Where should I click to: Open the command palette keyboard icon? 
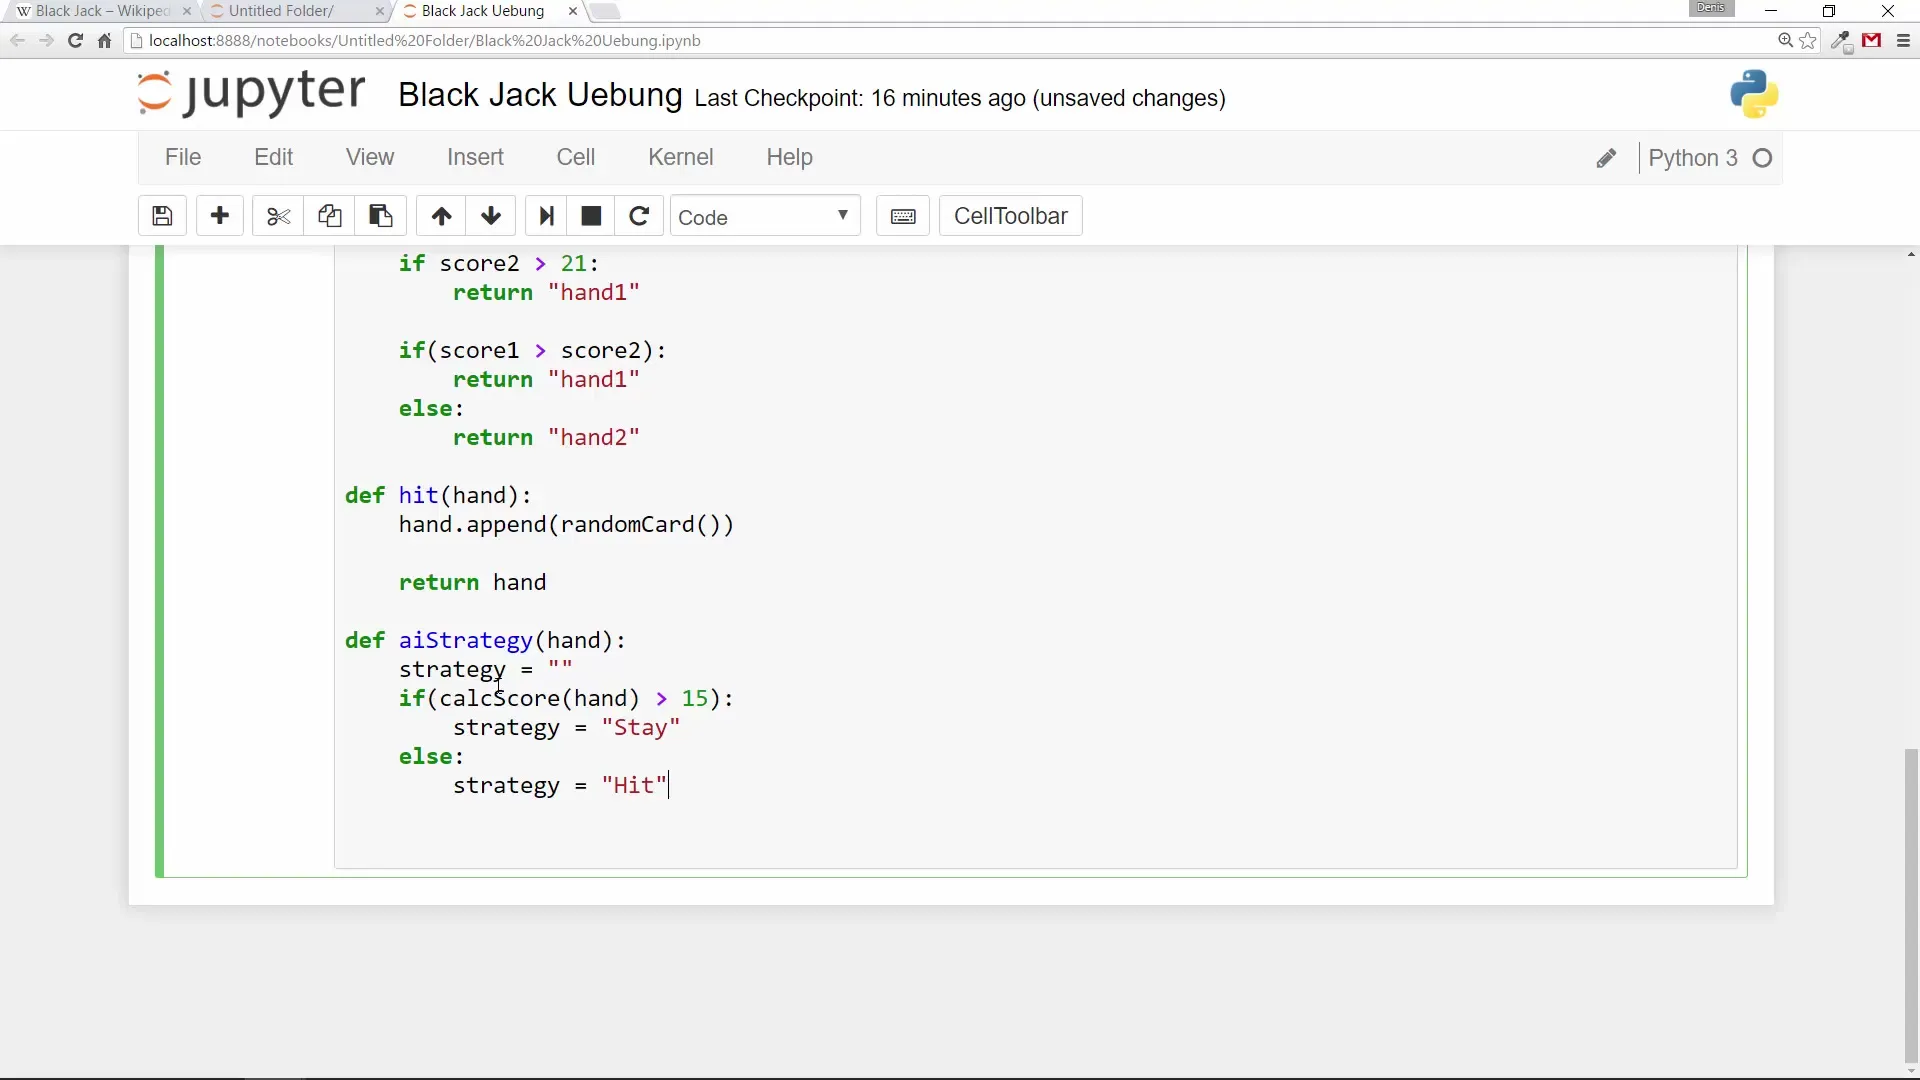903,216
